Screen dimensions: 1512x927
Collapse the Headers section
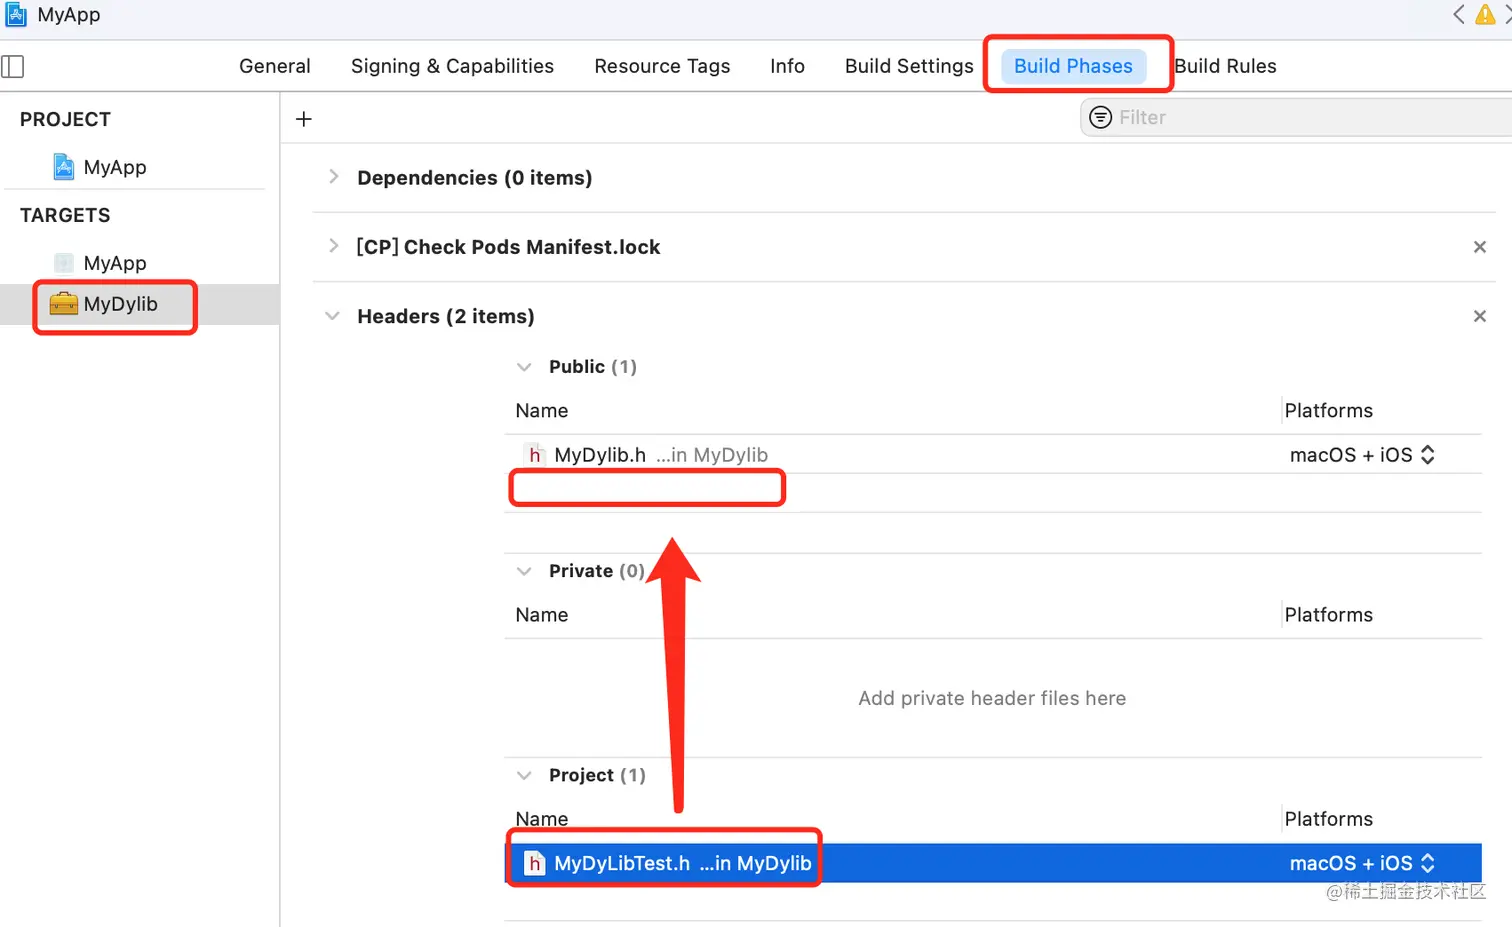point(332,316)
